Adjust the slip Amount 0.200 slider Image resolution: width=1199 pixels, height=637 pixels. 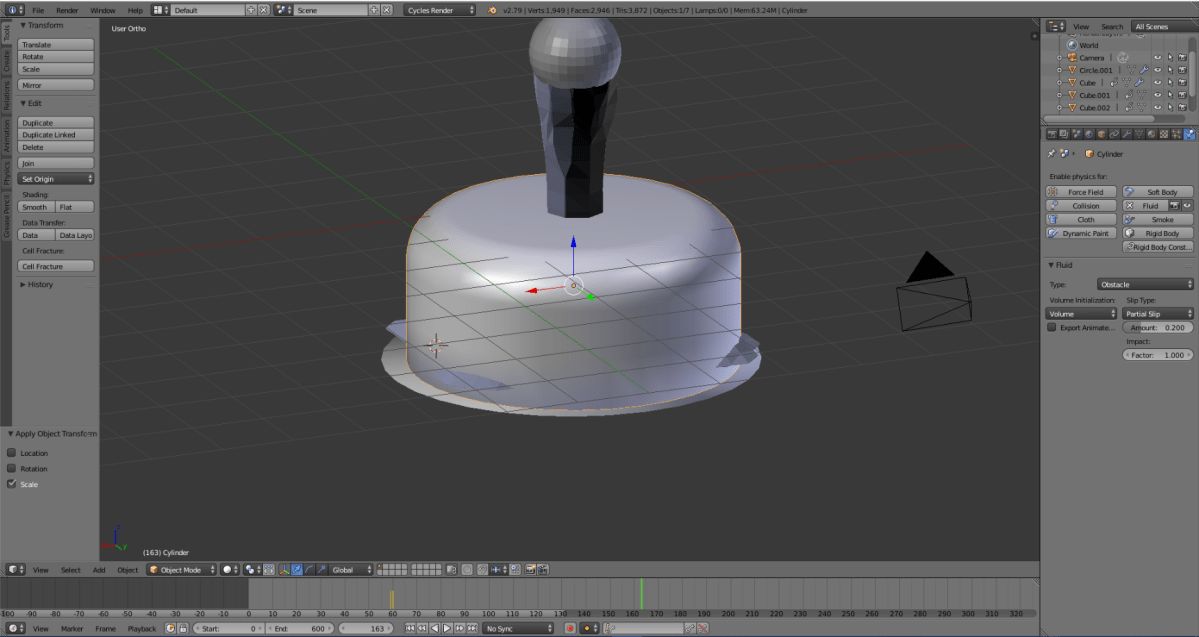[1158, 327]
